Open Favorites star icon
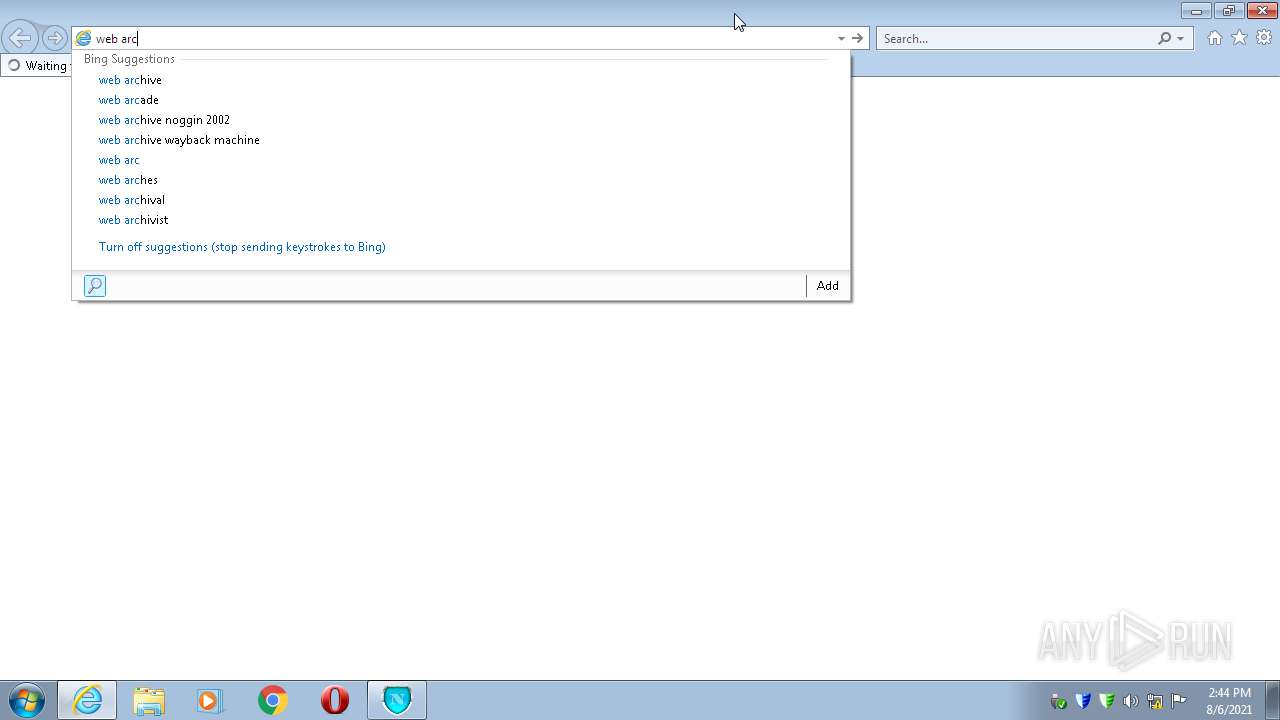 (x=1239, y=38)
